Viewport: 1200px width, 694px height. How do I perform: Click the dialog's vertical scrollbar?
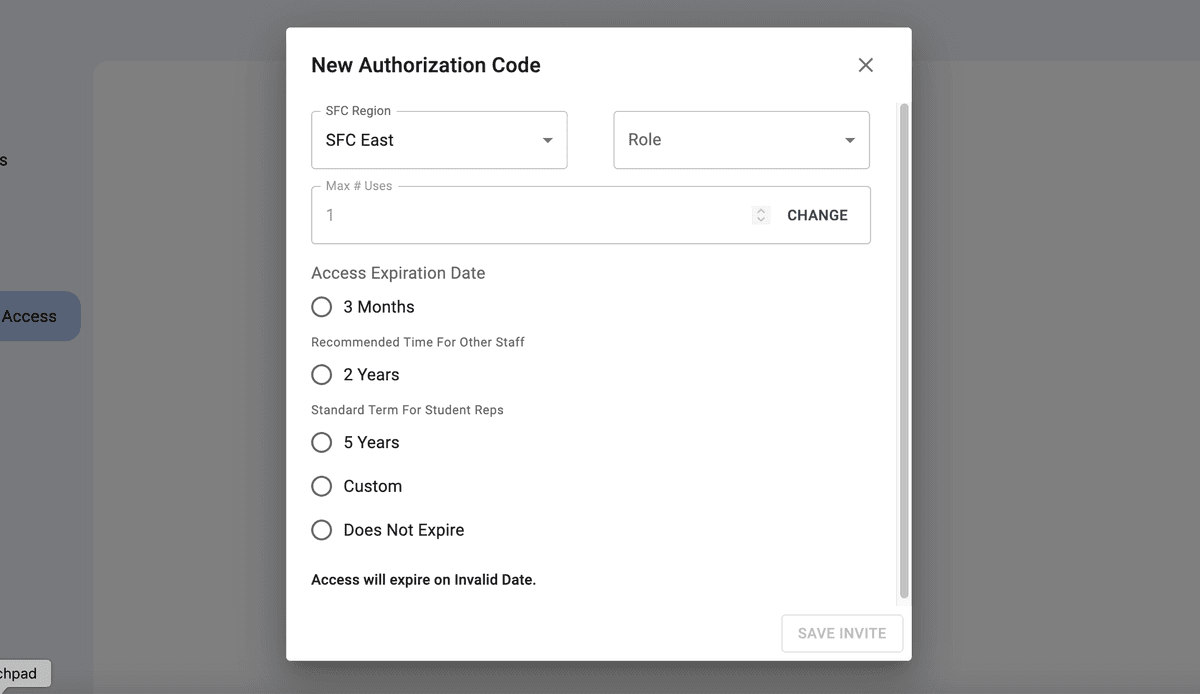(904, 350)
